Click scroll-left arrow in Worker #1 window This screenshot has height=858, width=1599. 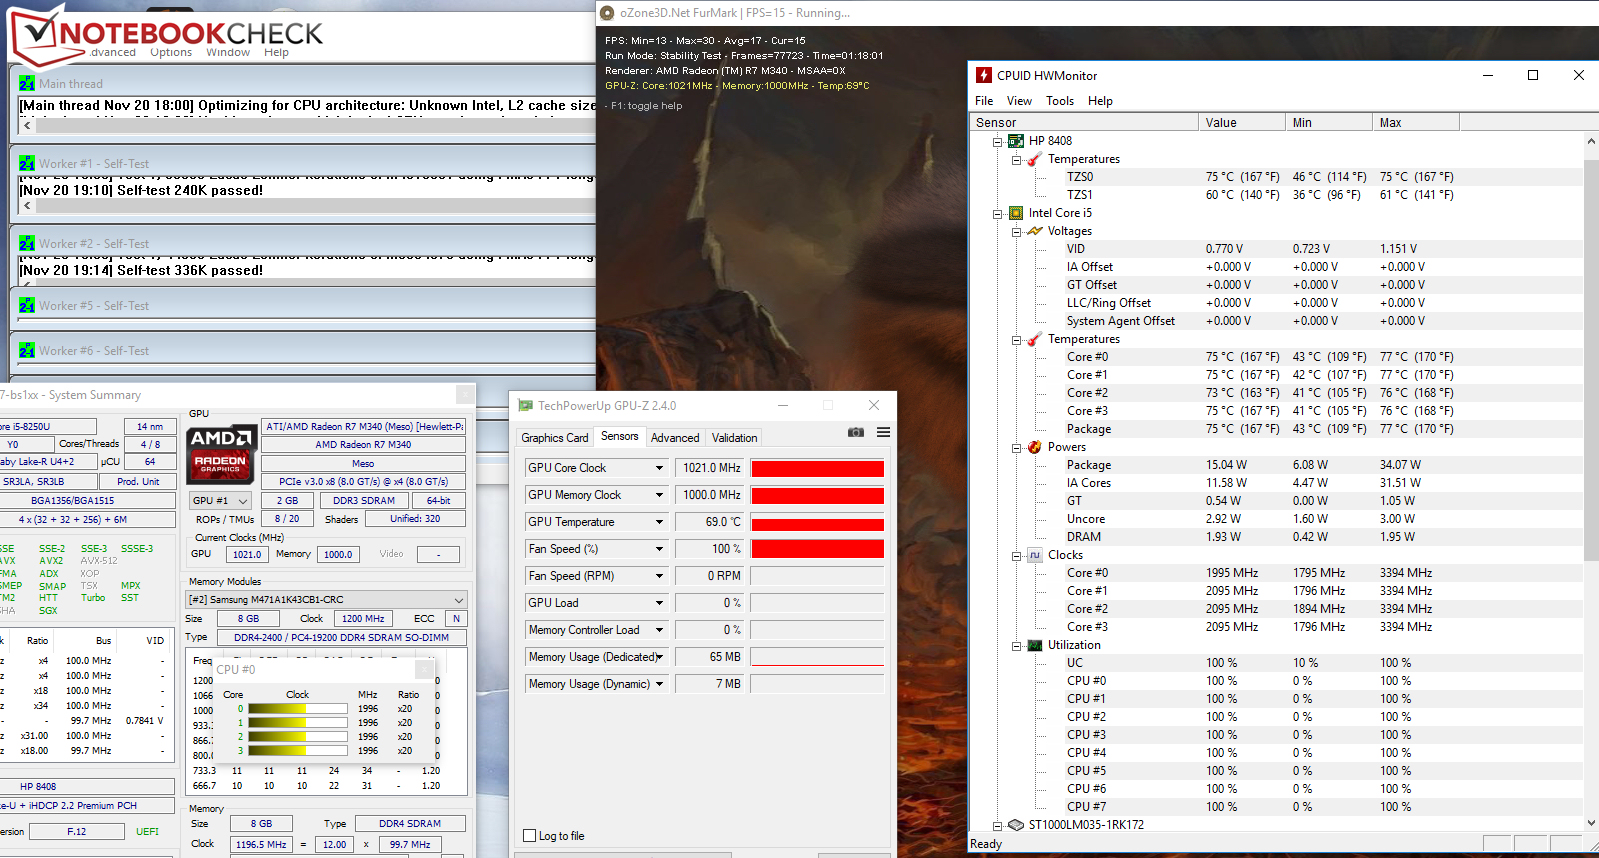(27, 206)
